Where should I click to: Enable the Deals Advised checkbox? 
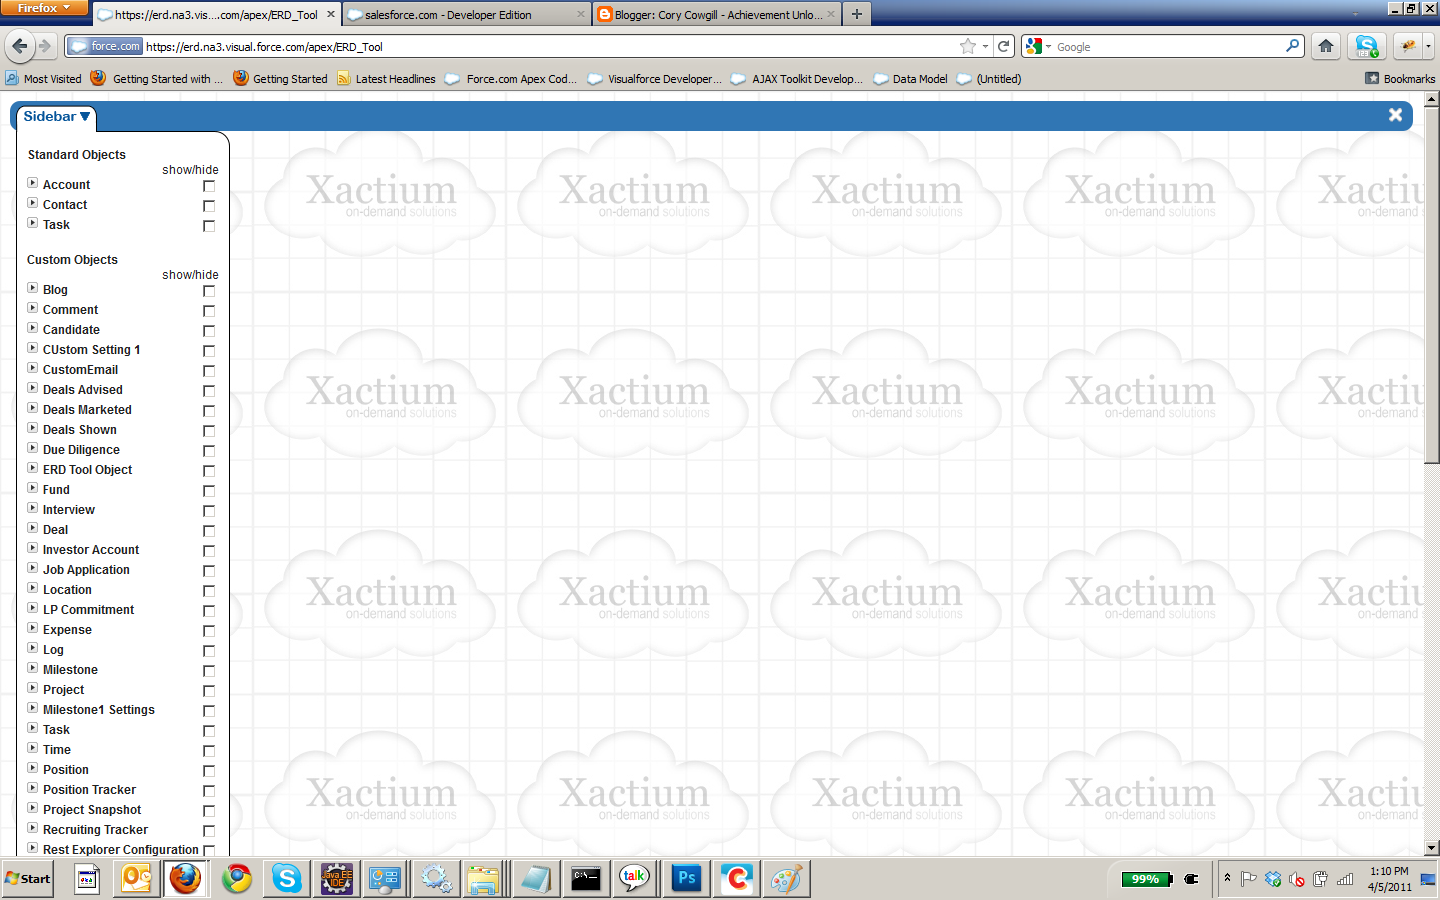click(209, 391)
